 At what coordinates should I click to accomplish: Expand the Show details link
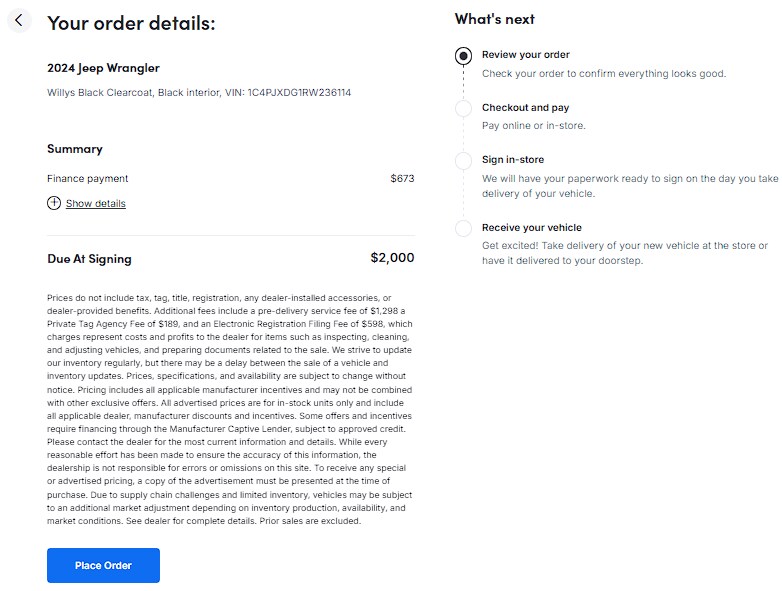click(x=95, y=204)
